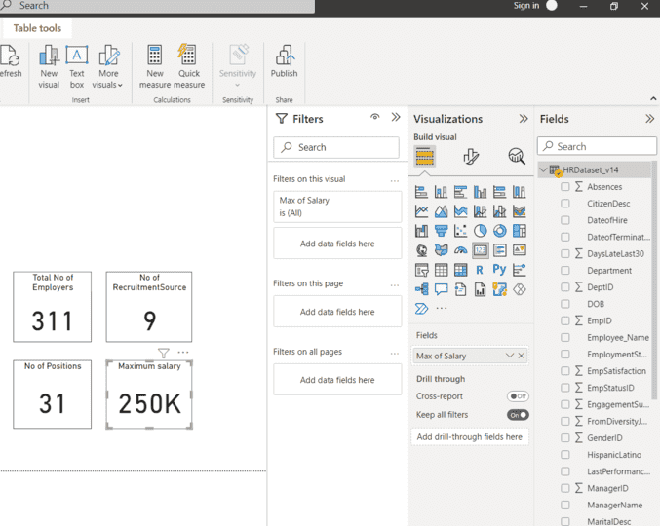Viewport: 660px width, 526px height.
Task: Insert a Text box from ribbon
Action: [77, 55]
